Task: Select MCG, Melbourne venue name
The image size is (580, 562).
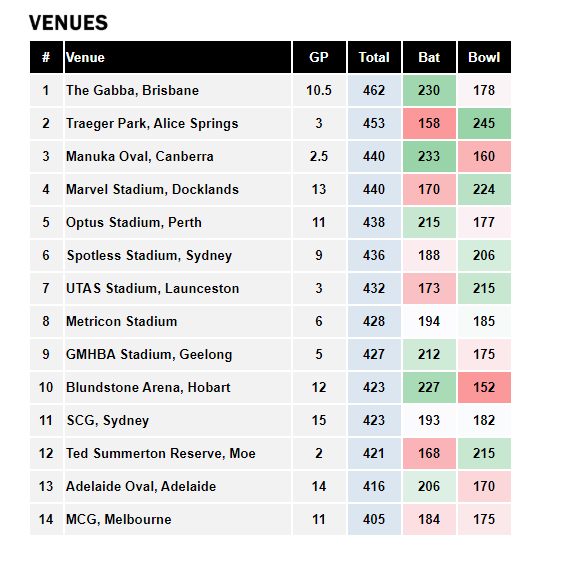Action: (x=119, y=519)
